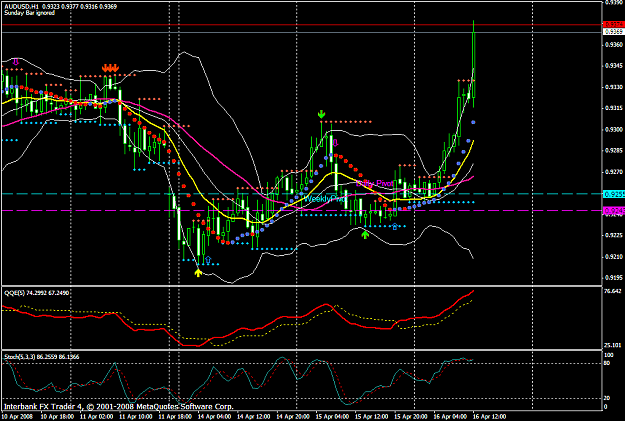Click the "10 Apr 18:00" time axis label
625x421 pixels.
click(x=57, y=417)
